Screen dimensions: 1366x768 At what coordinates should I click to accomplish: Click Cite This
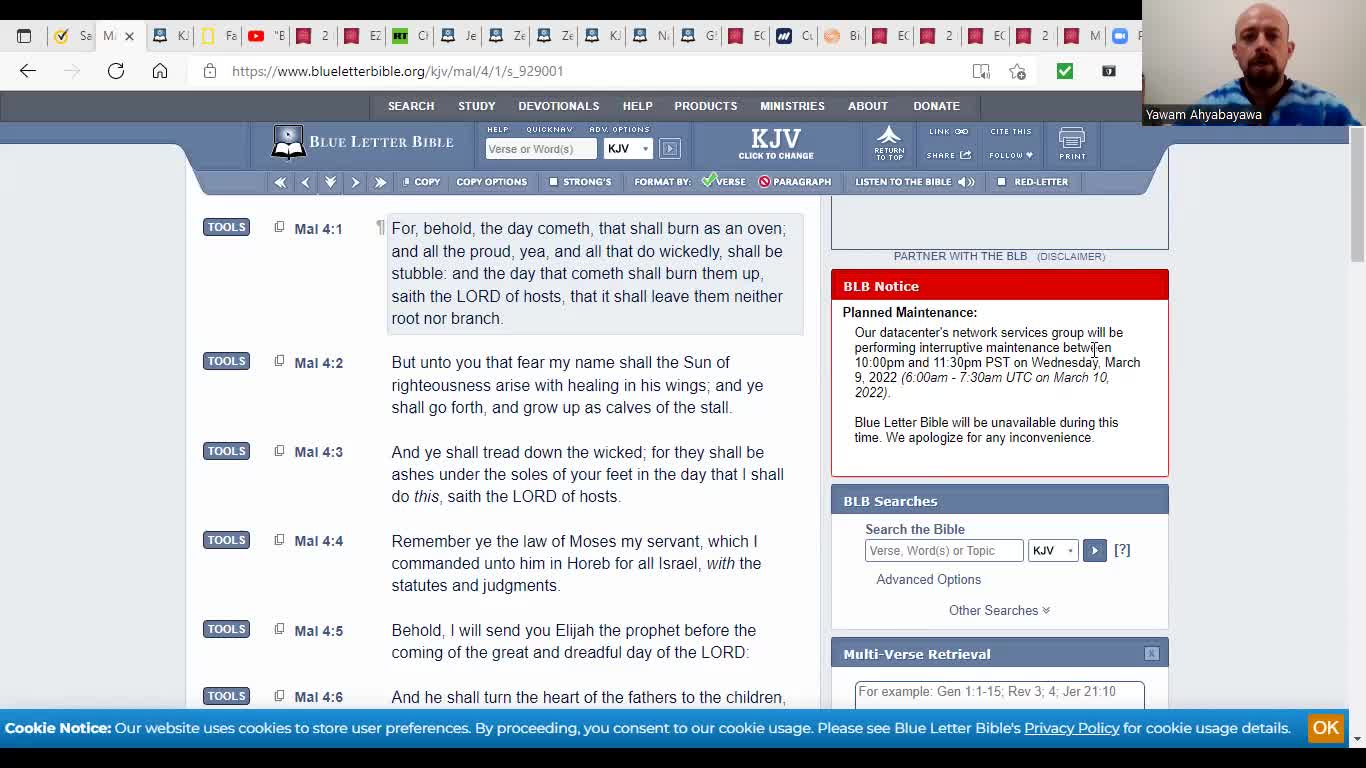(1011, 131)
